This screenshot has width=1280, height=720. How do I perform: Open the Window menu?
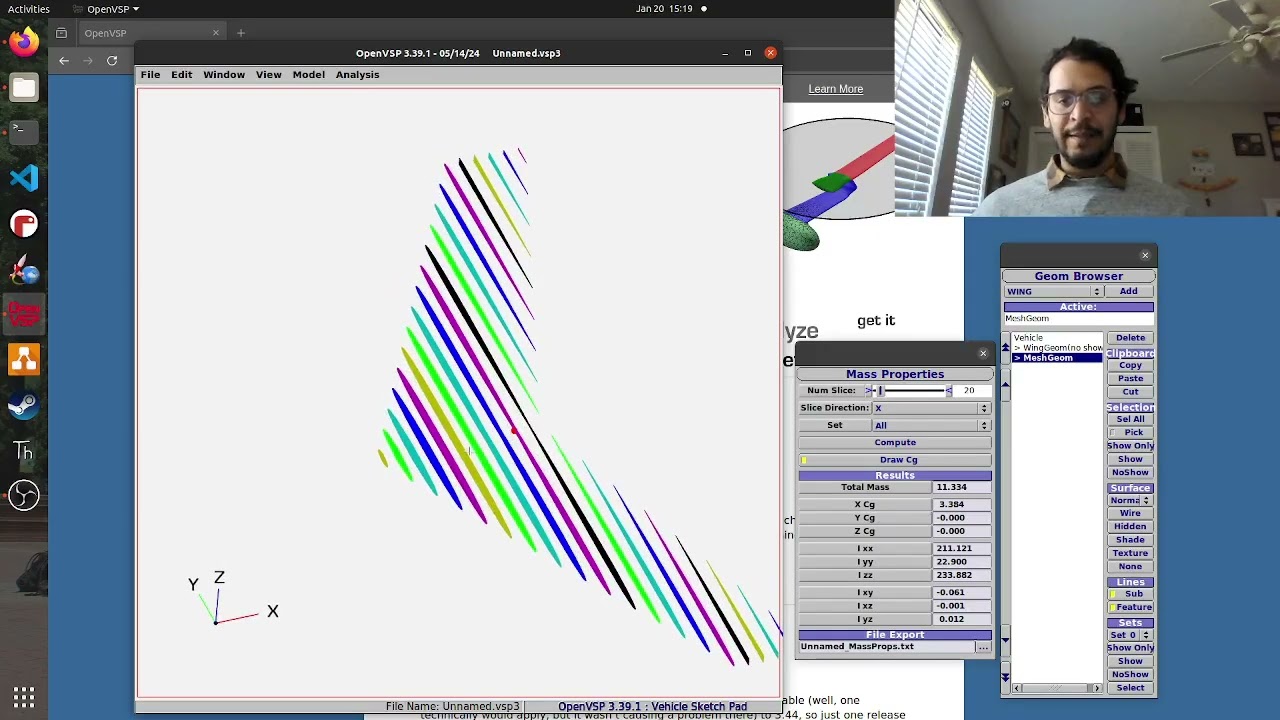pos(224,75)
